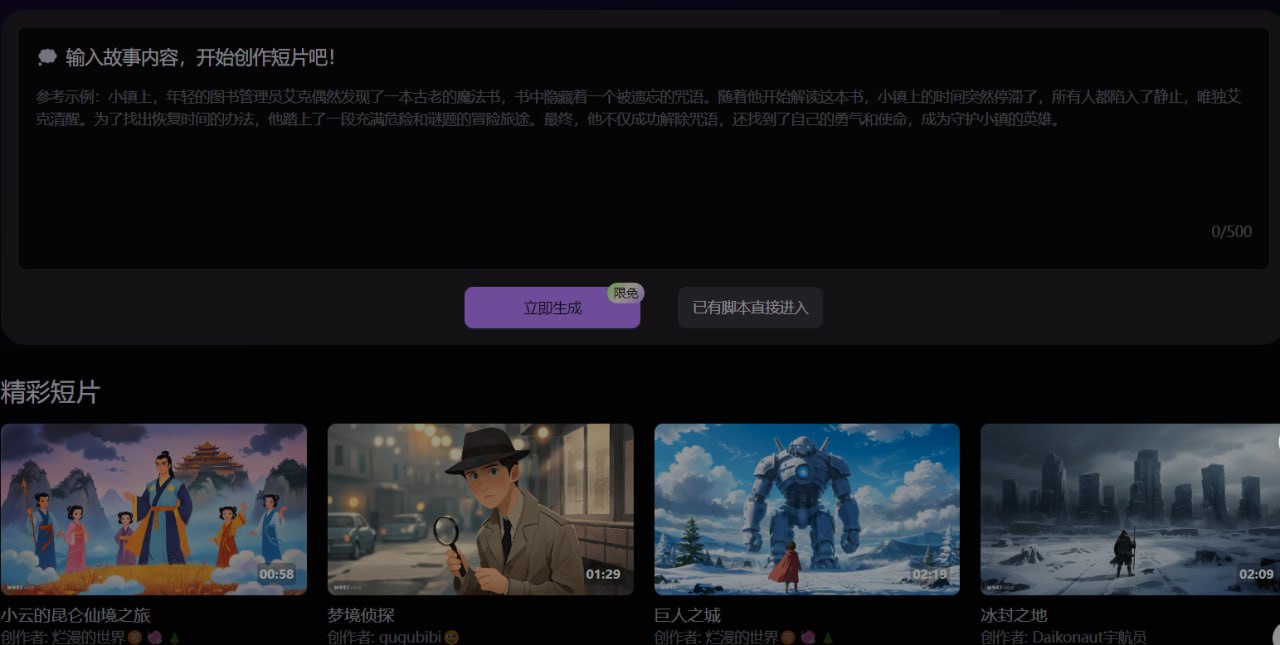Click the title link 小云的昆仑仙境之旅
1280x645 pixels.
(x=76, y=615)
